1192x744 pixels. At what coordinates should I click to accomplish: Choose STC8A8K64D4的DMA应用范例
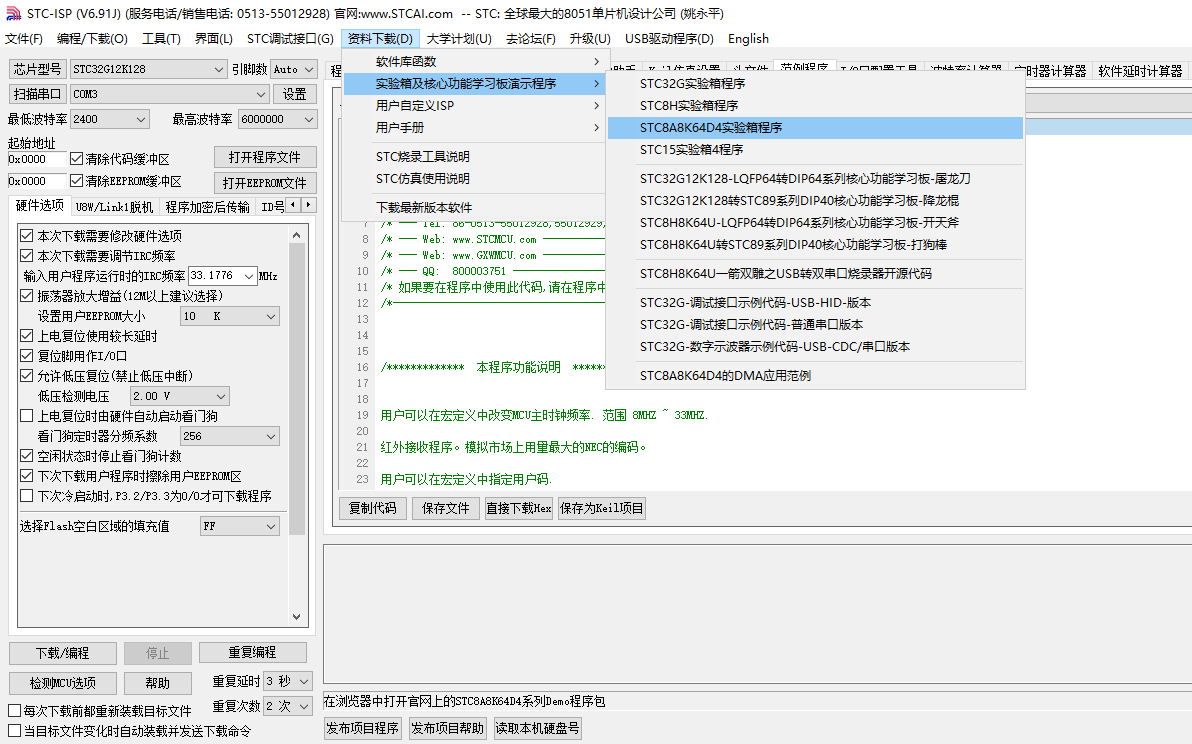tap(816, 375)
